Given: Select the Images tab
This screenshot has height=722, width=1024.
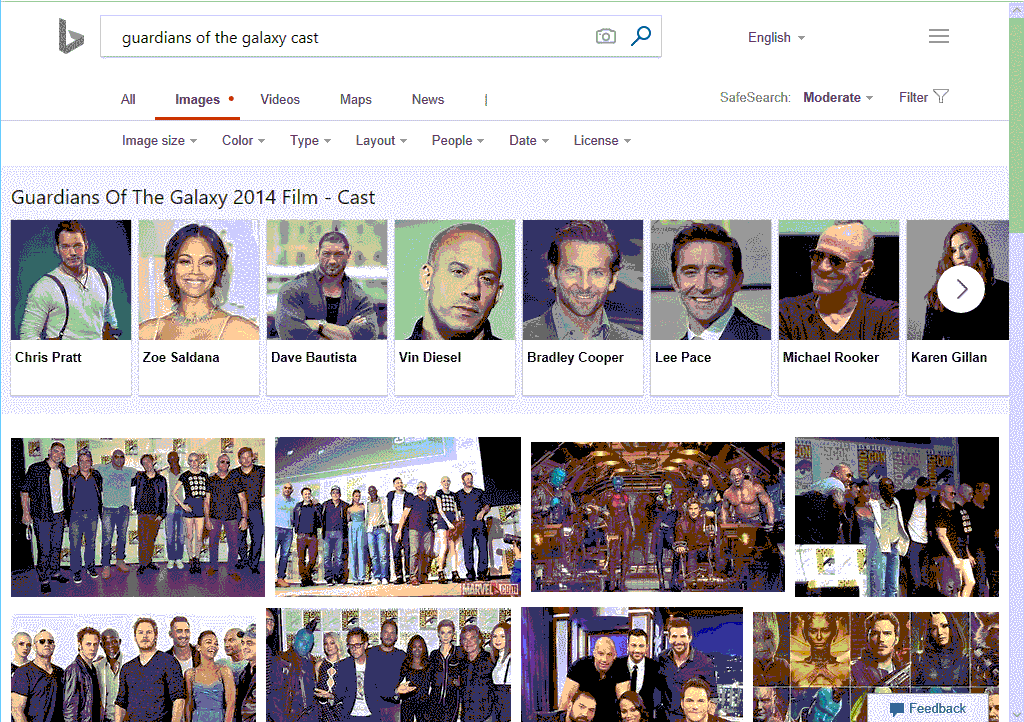Looking at the screenshot, I should point(197,99).
